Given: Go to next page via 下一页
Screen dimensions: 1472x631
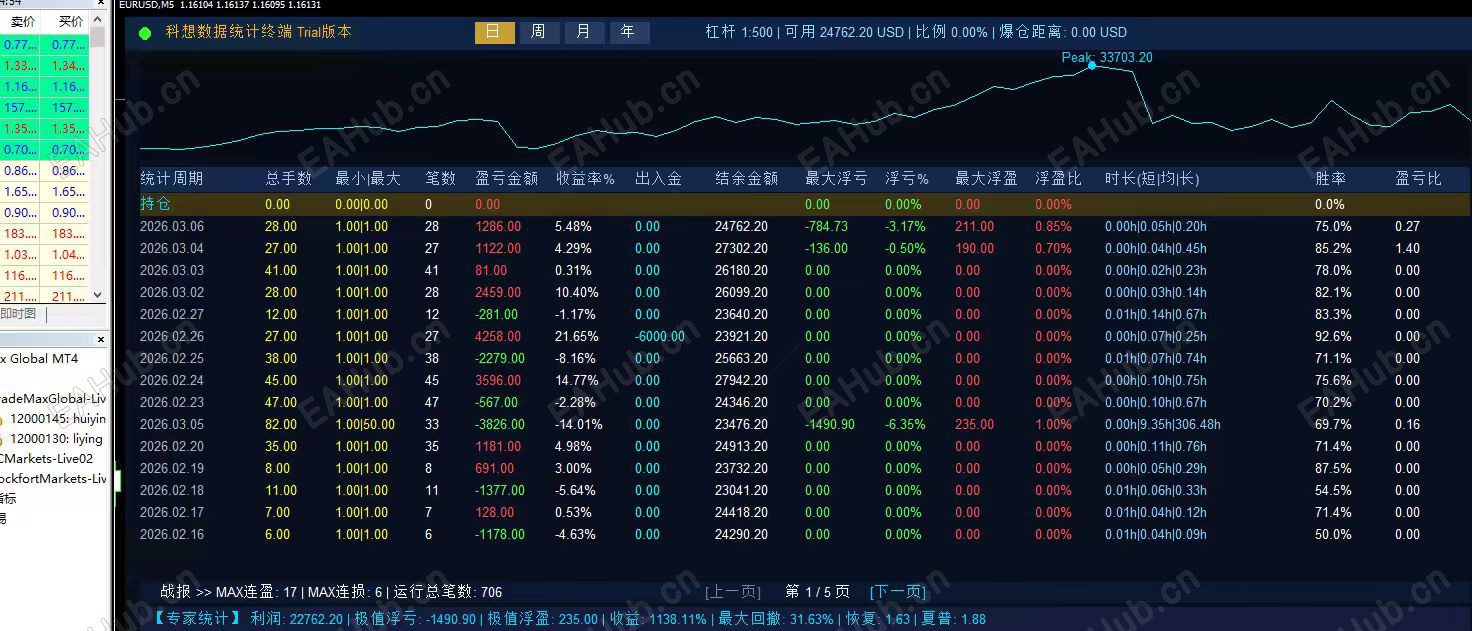Looking at the screenshot, I should [x=898, y=592].
